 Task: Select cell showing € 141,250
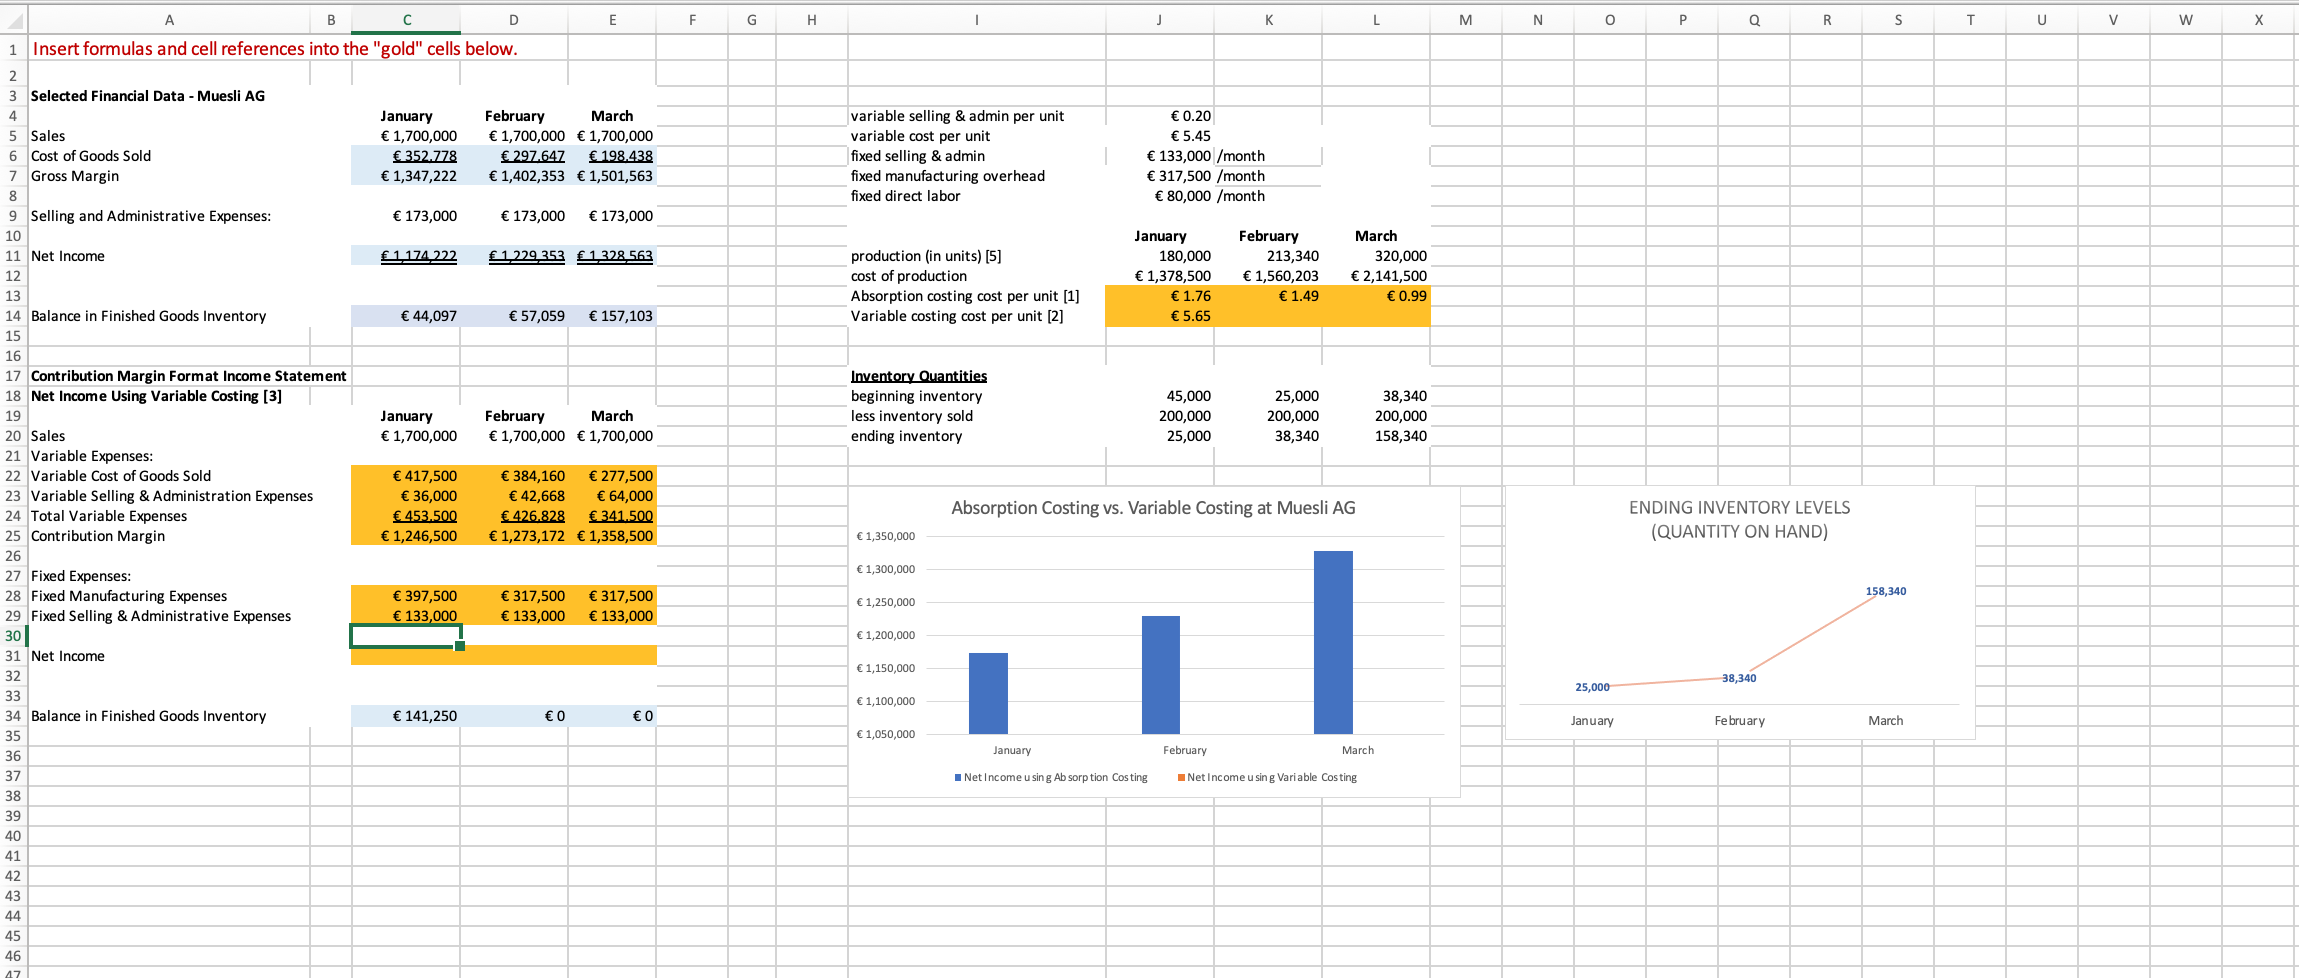tap(406, 716)
